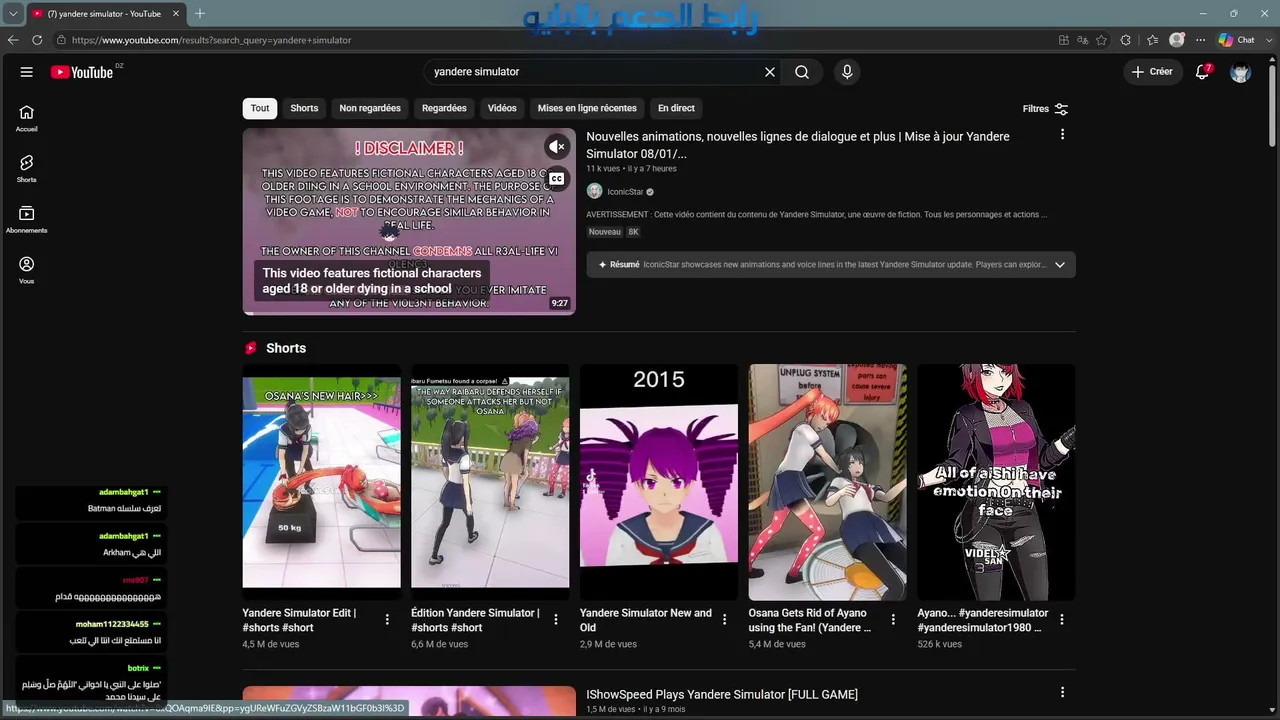Viewport: 1280px width, 720px height.
Task: Select the Tout filter chip
Action: [x=260, y=108]
